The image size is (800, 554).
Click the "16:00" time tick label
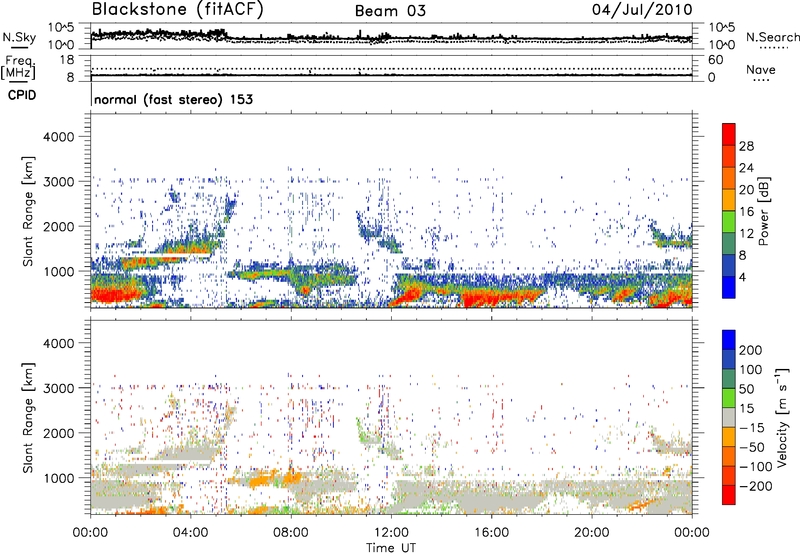[x=491, y=533]
